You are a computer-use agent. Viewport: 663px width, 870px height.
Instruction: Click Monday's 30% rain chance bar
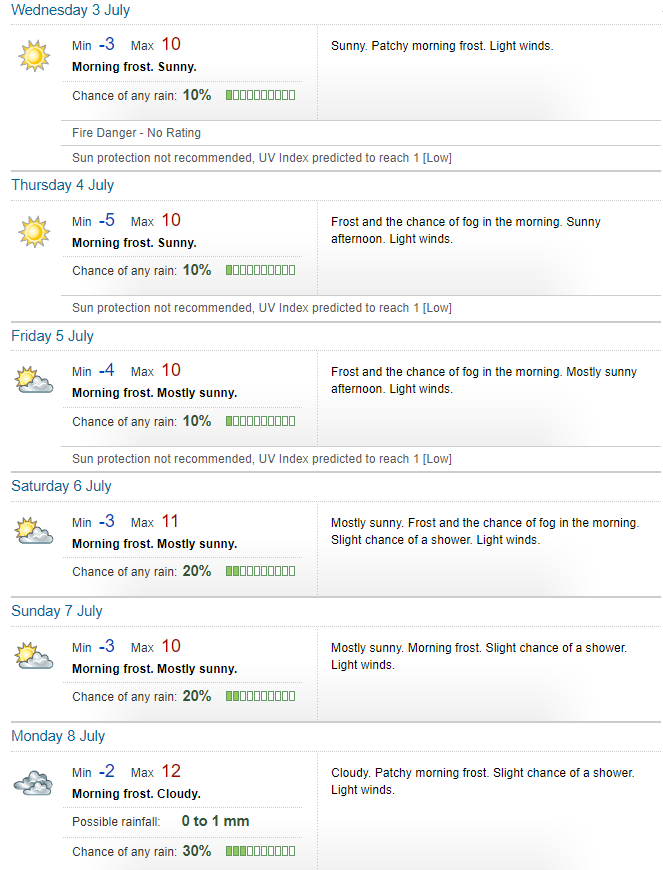(x=260, y=851)
